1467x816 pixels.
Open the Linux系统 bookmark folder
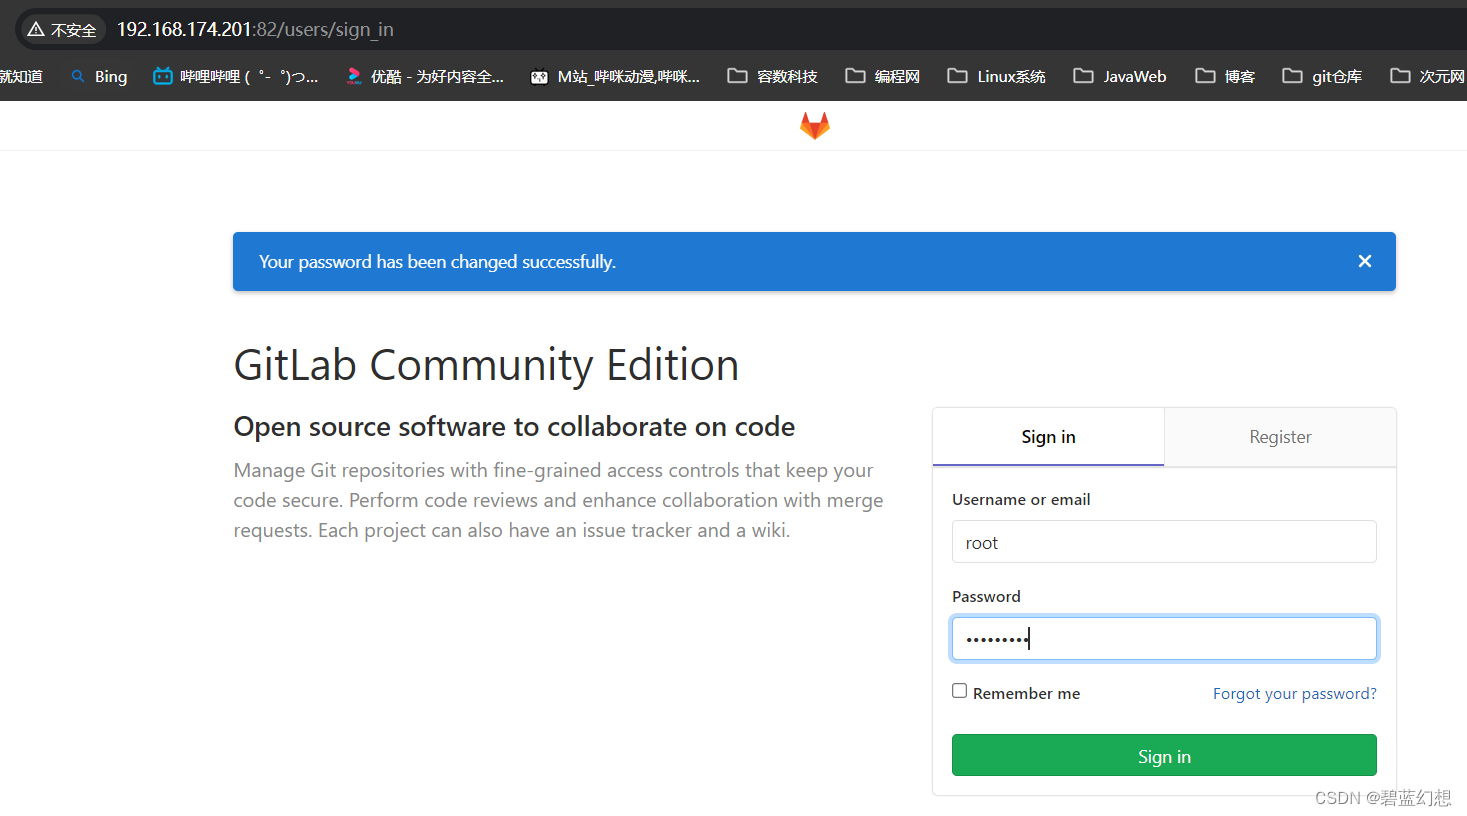(997, 76)
